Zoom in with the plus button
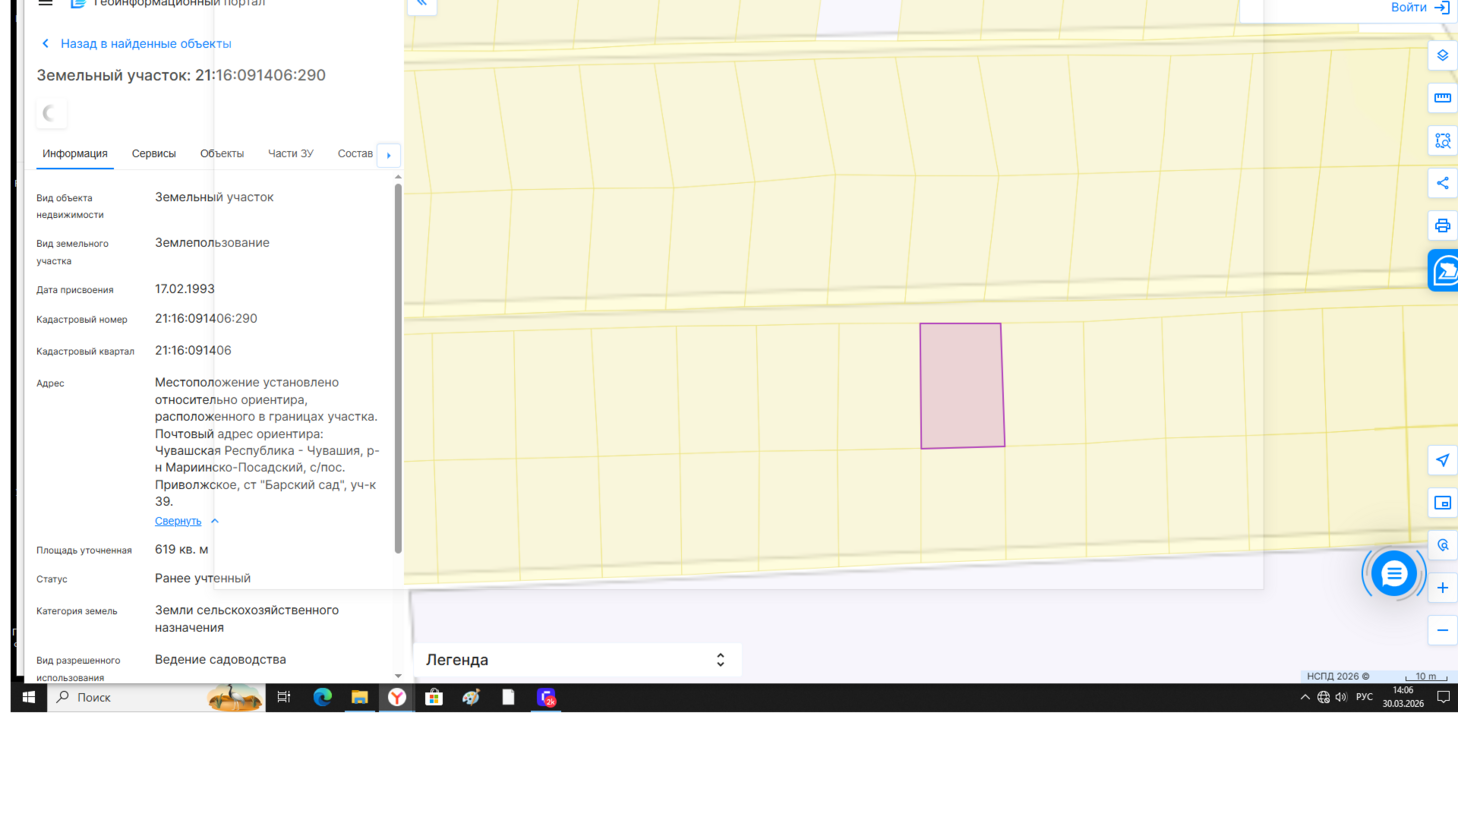This screenshot has height=820, width=1458. click(1442, 588)
